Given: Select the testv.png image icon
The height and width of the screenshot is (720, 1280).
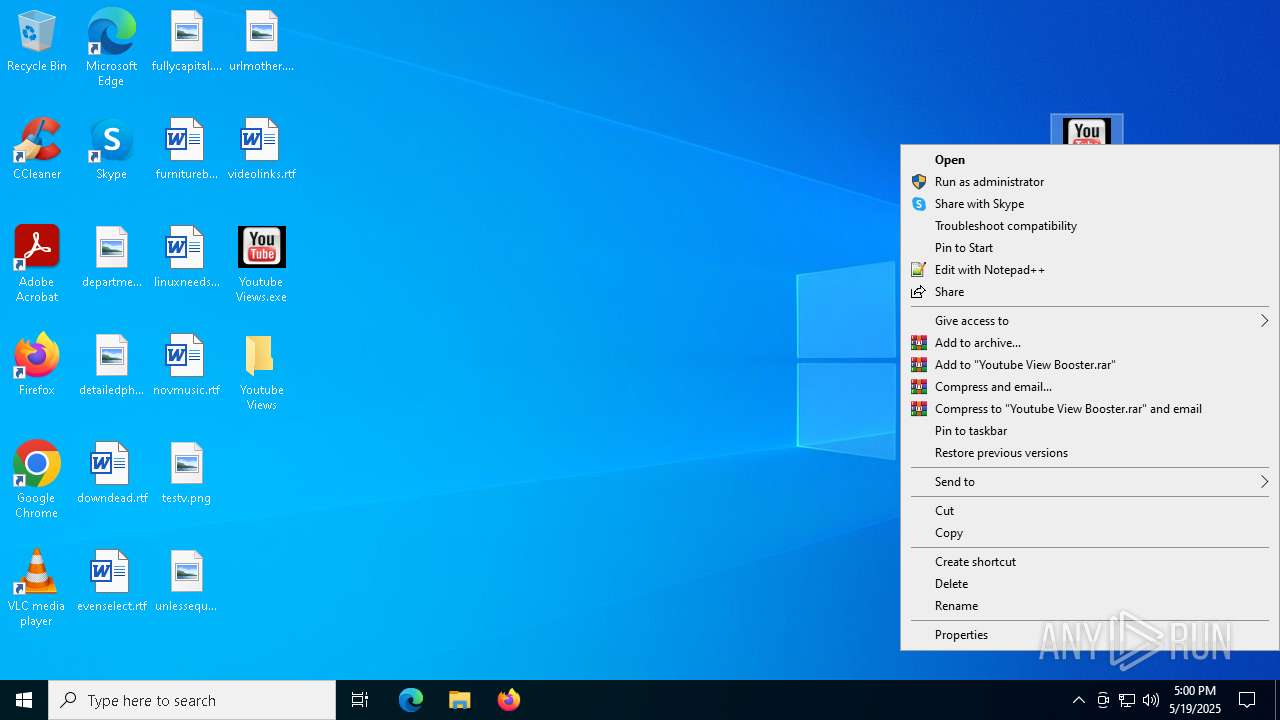Looking at the screenshot, I should coord(186,474).
